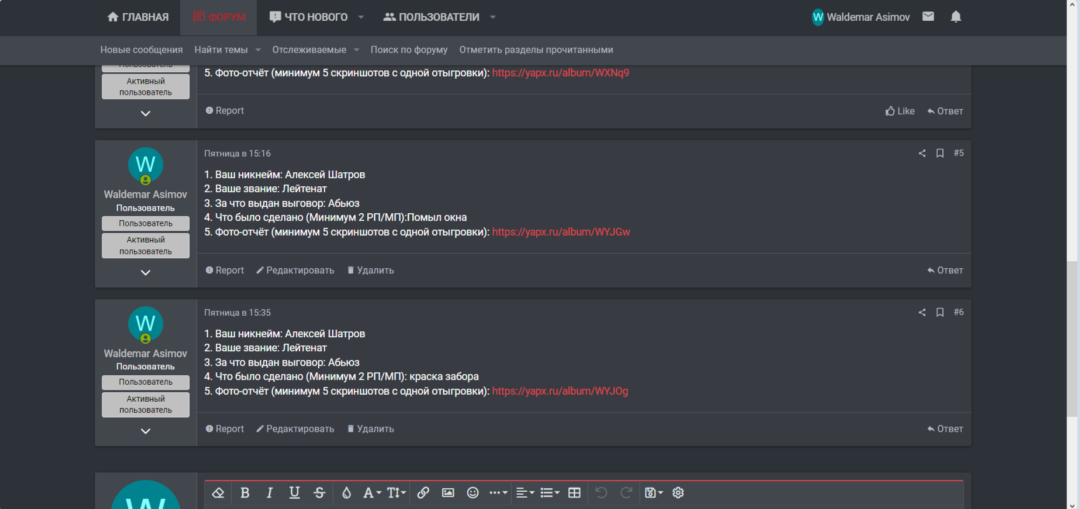1080x509 pixels.
Task: Click the insert image icon
Action: pos(448,492)
